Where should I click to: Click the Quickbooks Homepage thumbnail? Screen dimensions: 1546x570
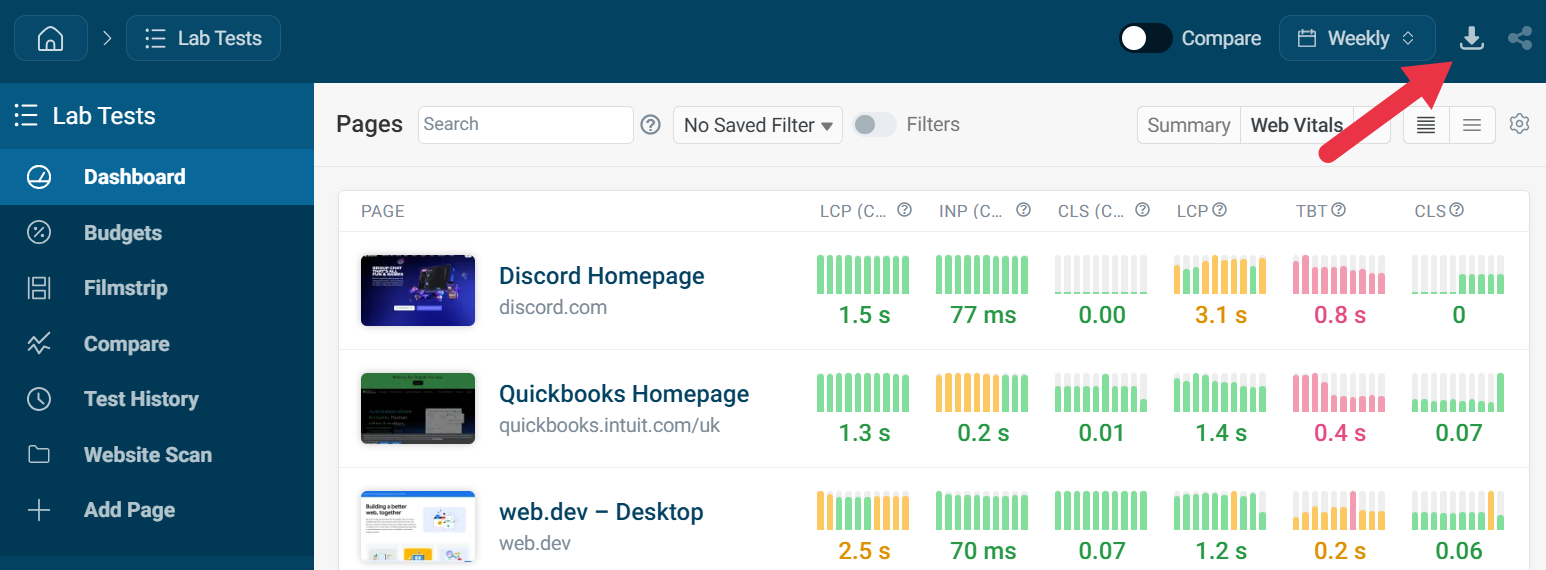[418, 408]
